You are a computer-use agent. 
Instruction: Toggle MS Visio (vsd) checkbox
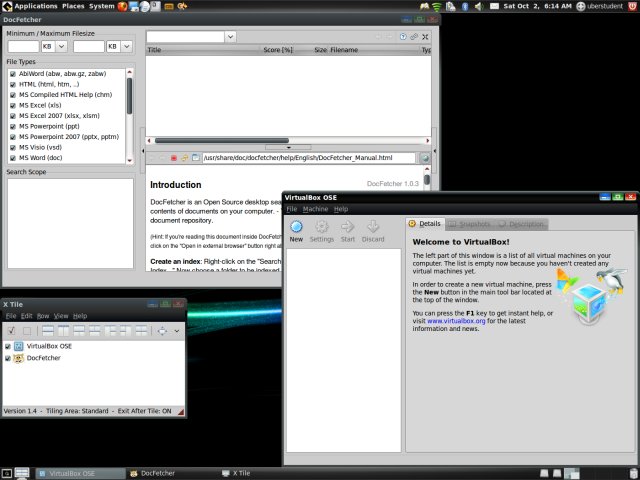13,147
